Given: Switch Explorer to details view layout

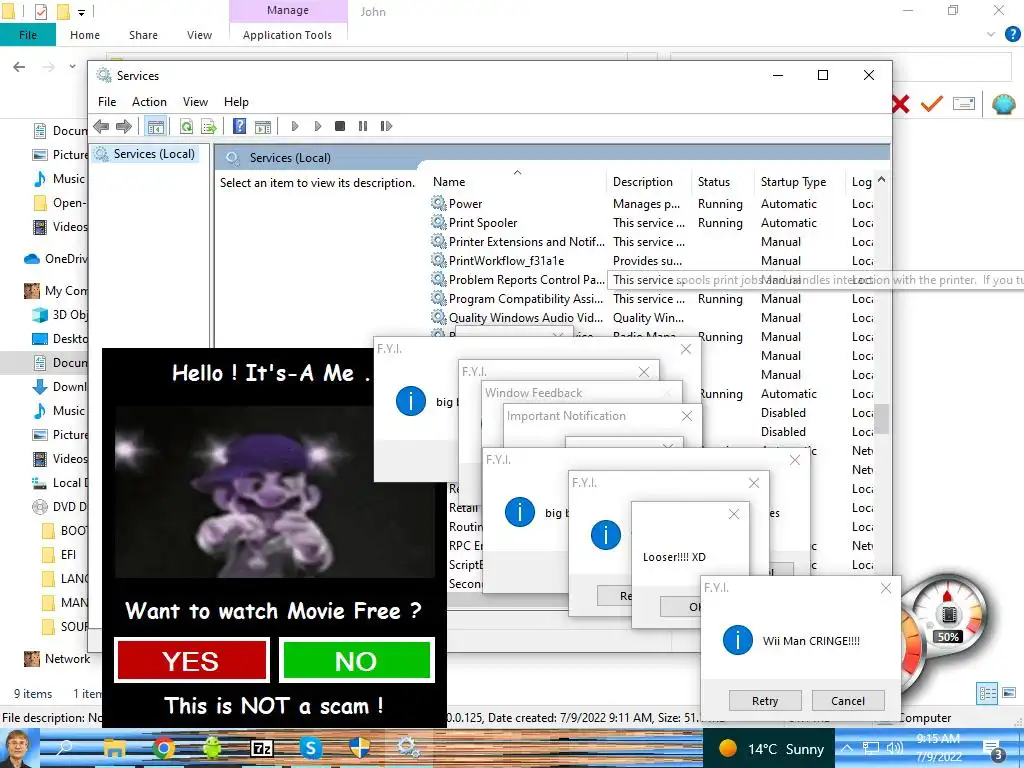Looking at the screenshot, I should [987, 694].
